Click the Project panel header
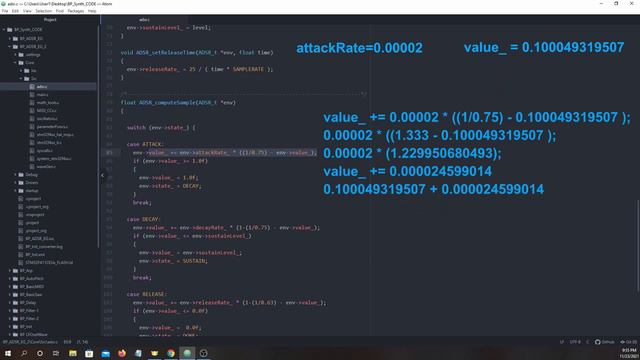This screenshot has height=360, width=640. [50, 20]
